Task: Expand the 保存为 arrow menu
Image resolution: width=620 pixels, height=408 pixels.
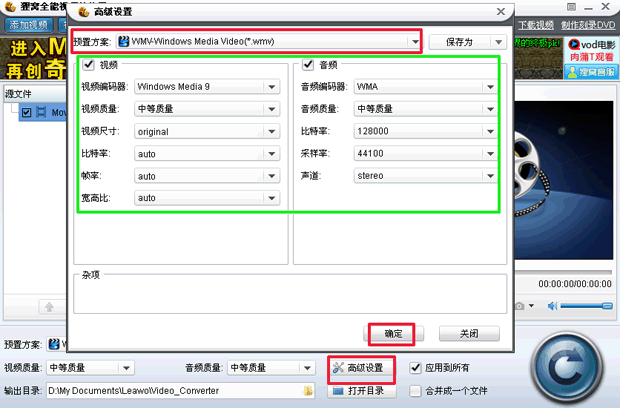Action: (x=499, y=42)
